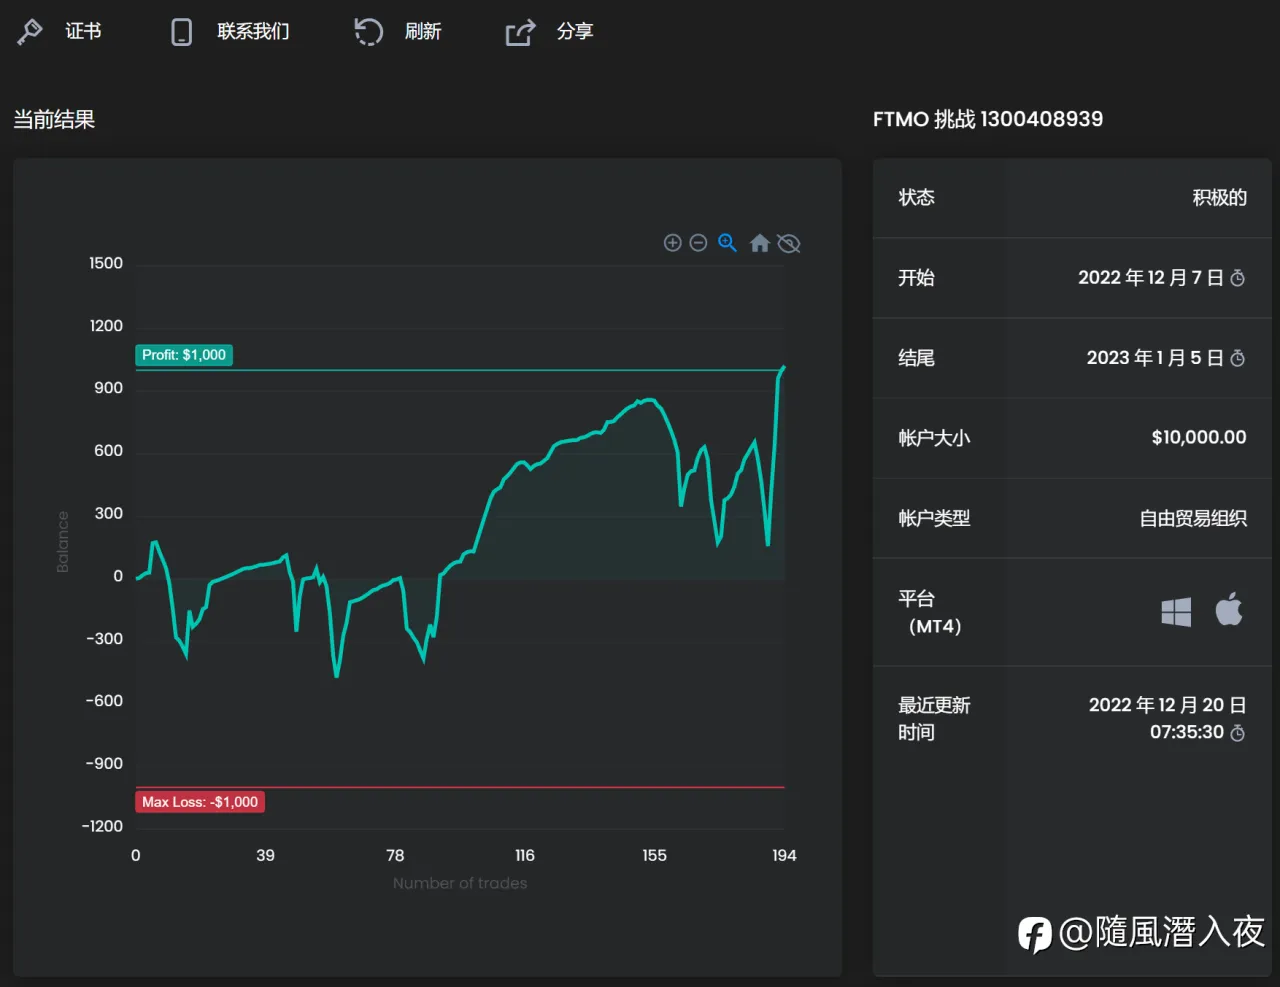
Task: Click the clock icon beside end date
Action: point(1237,358)
